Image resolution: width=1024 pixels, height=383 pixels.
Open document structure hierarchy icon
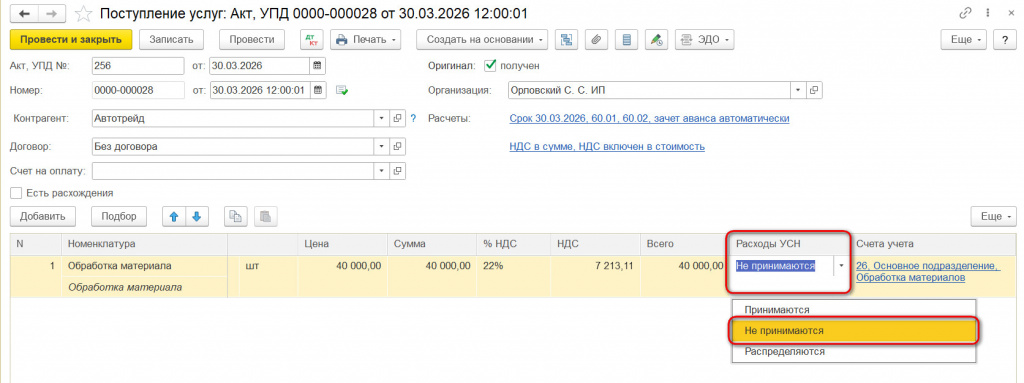point(566,40)
